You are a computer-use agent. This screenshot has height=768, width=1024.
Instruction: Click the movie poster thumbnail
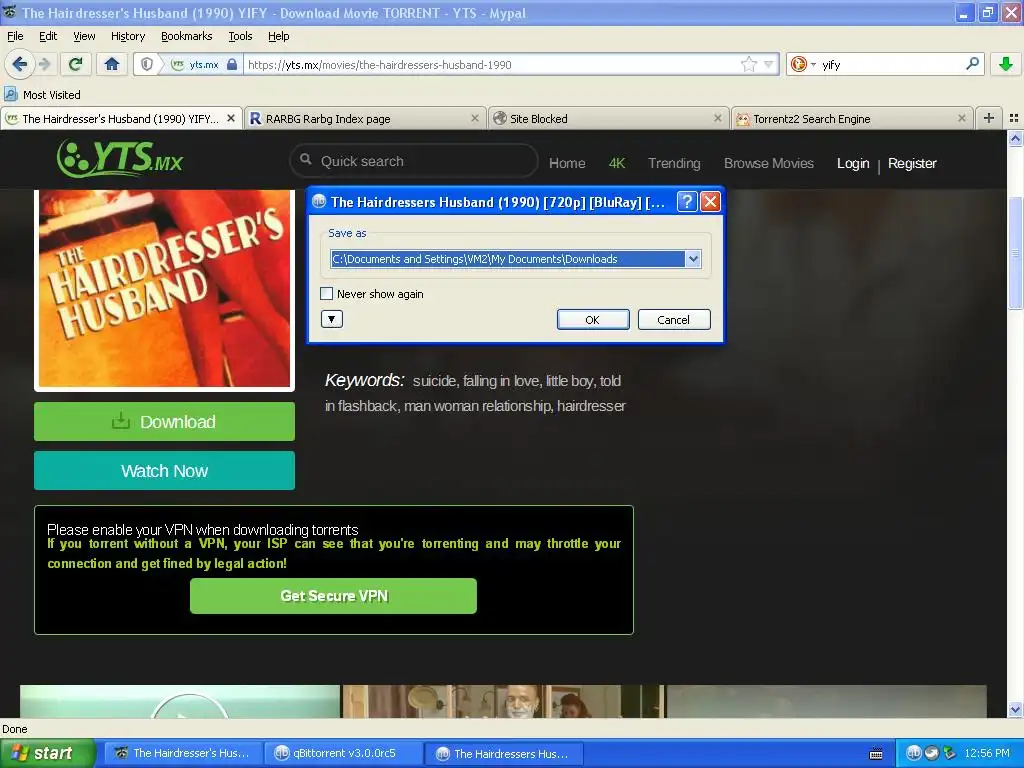(165, 289)
